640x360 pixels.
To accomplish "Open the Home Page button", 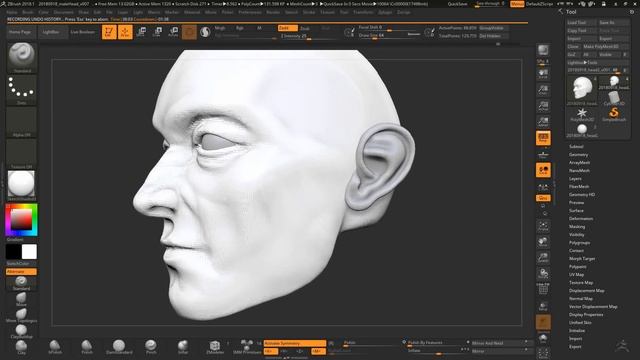I will tap(20, 32).
